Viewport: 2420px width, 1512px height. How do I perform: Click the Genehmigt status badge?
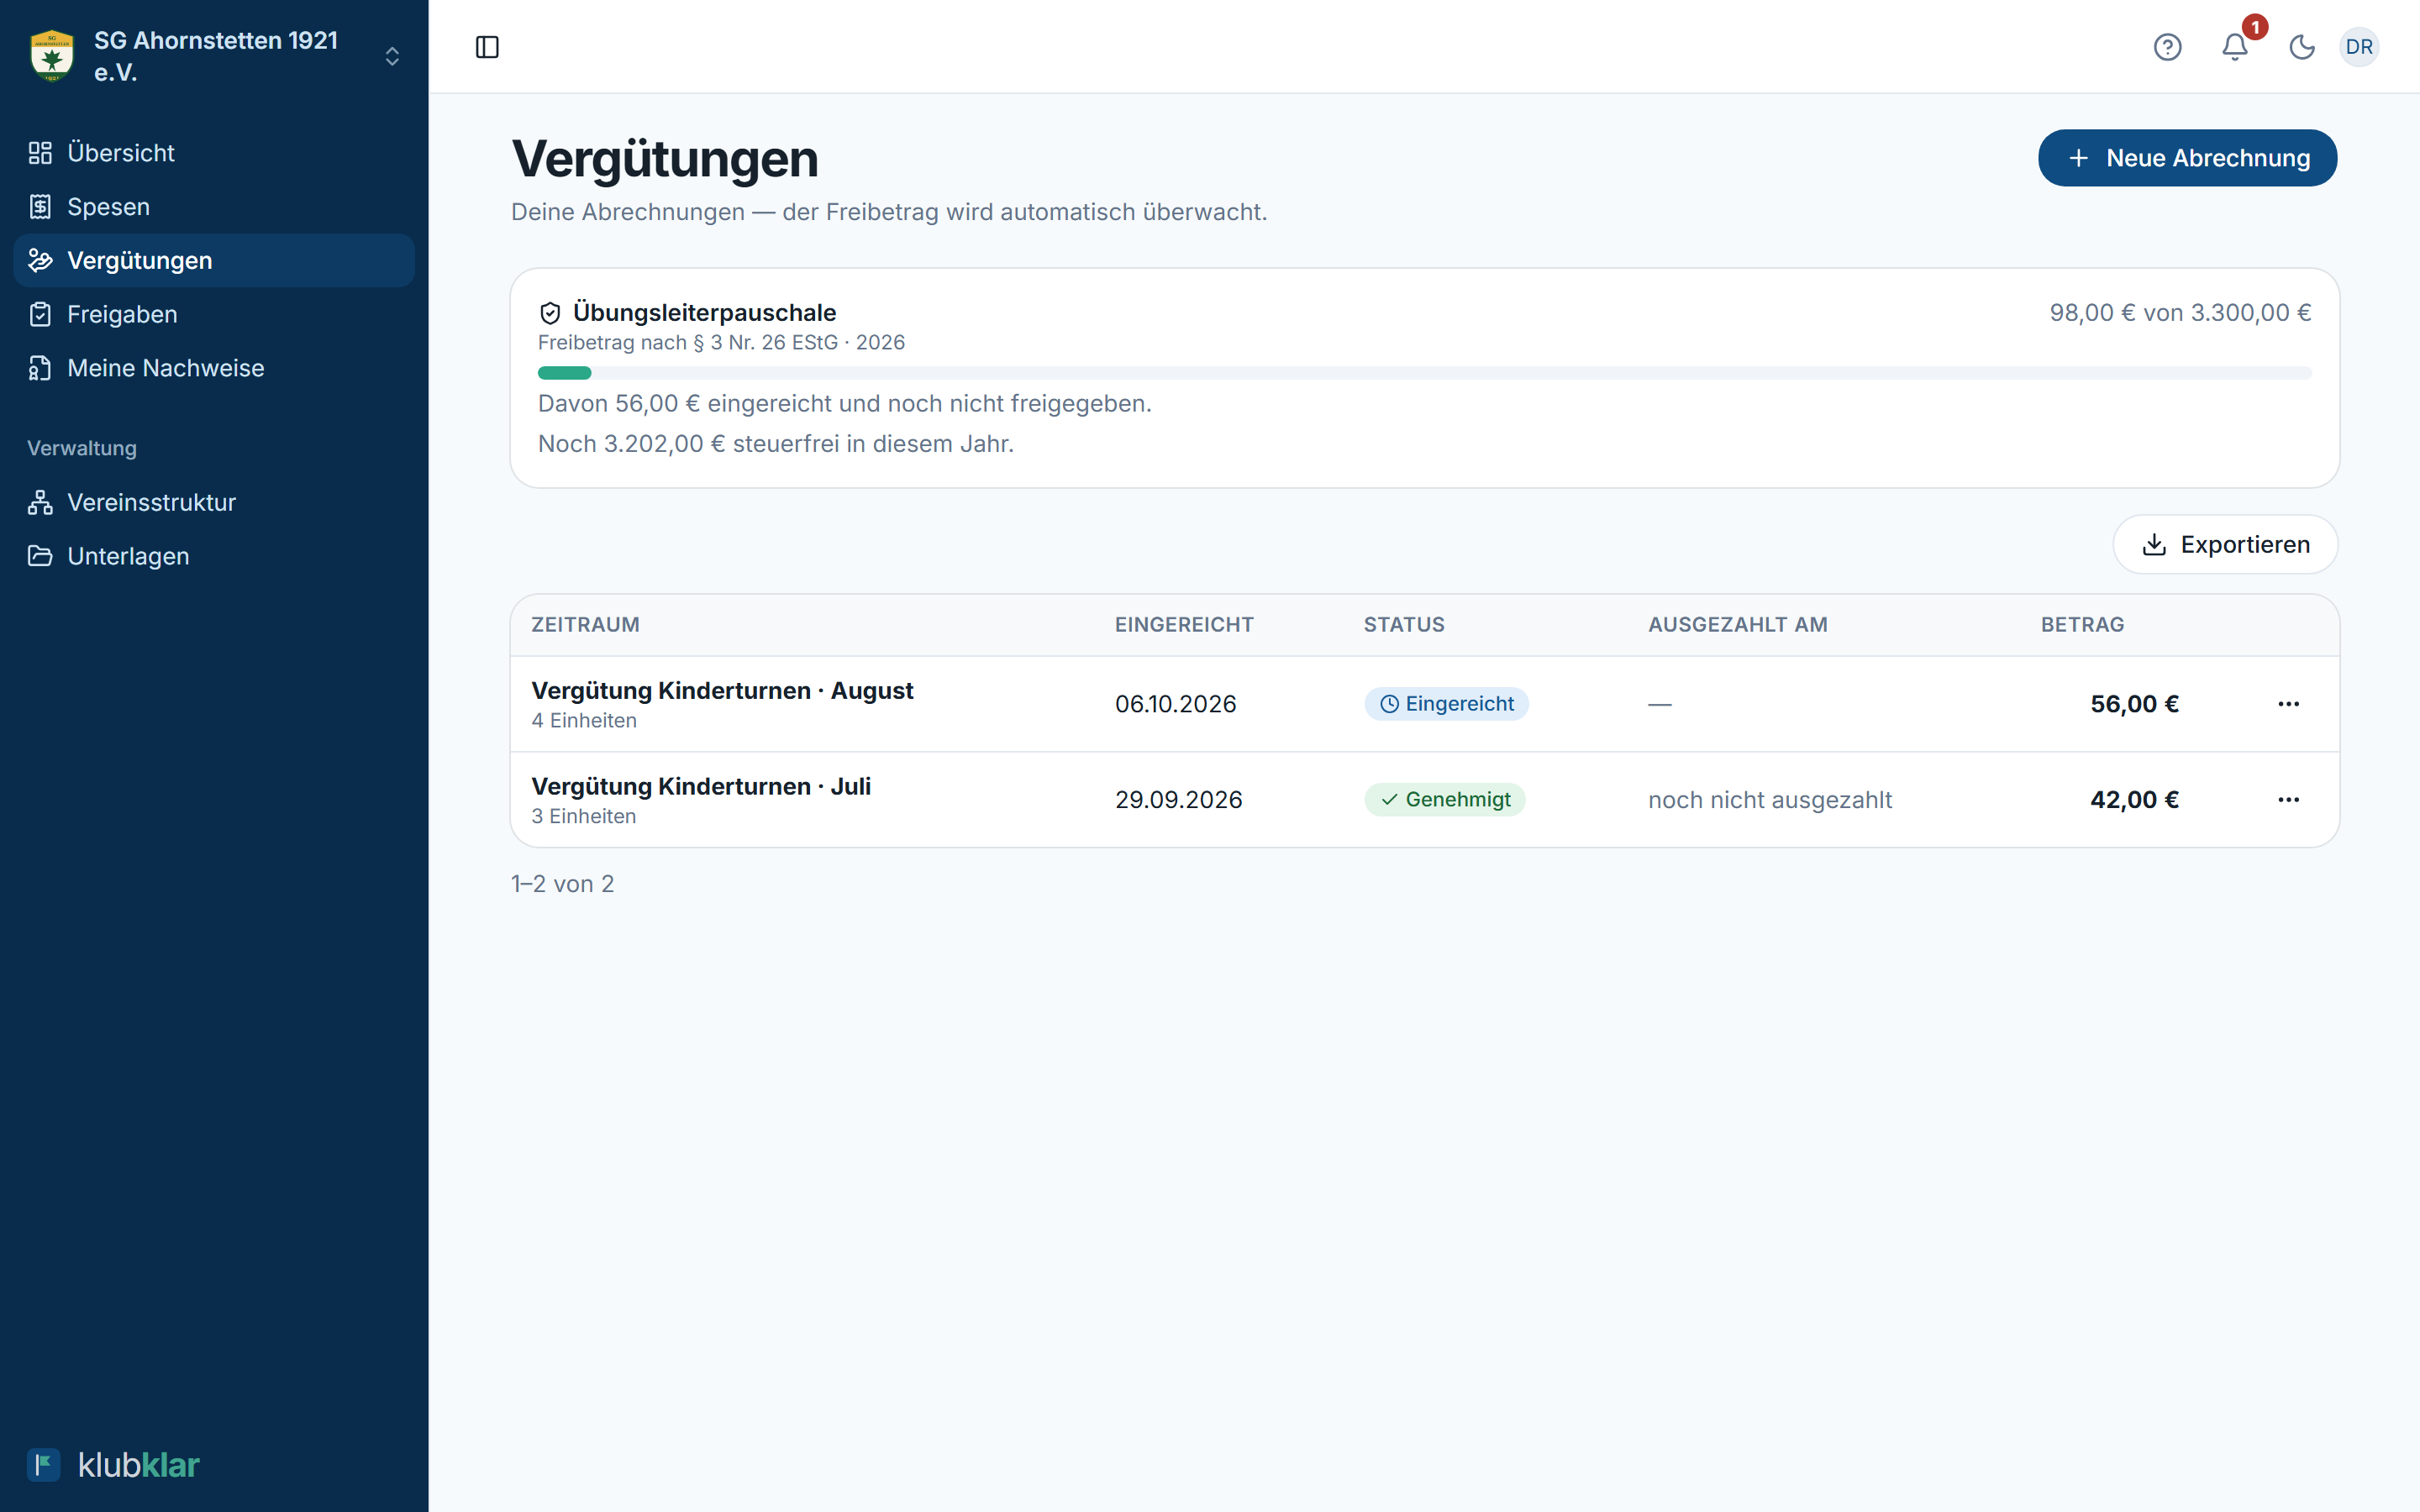1445,800
